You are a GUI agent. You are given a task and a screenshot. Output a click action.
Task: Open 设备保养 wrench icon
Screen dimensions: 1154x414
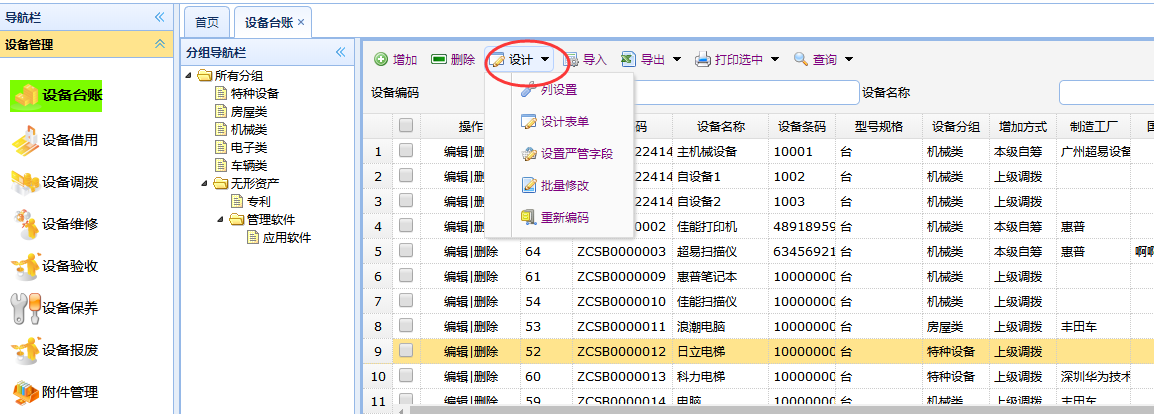point(25,308)
